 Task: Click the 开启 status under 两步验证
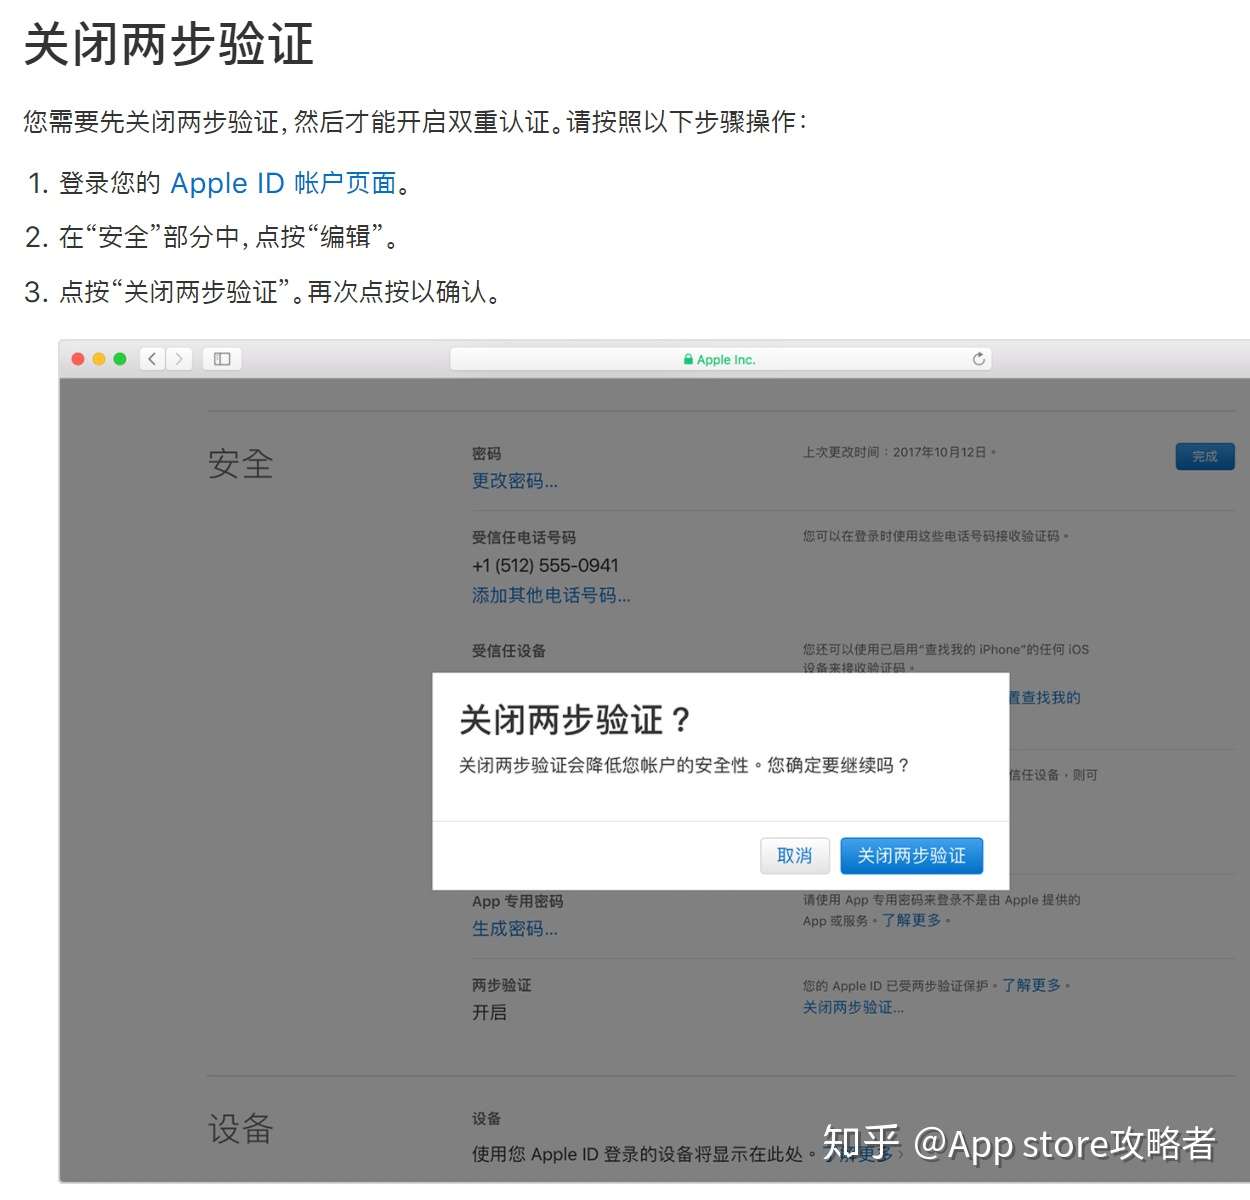point(489,1012)
